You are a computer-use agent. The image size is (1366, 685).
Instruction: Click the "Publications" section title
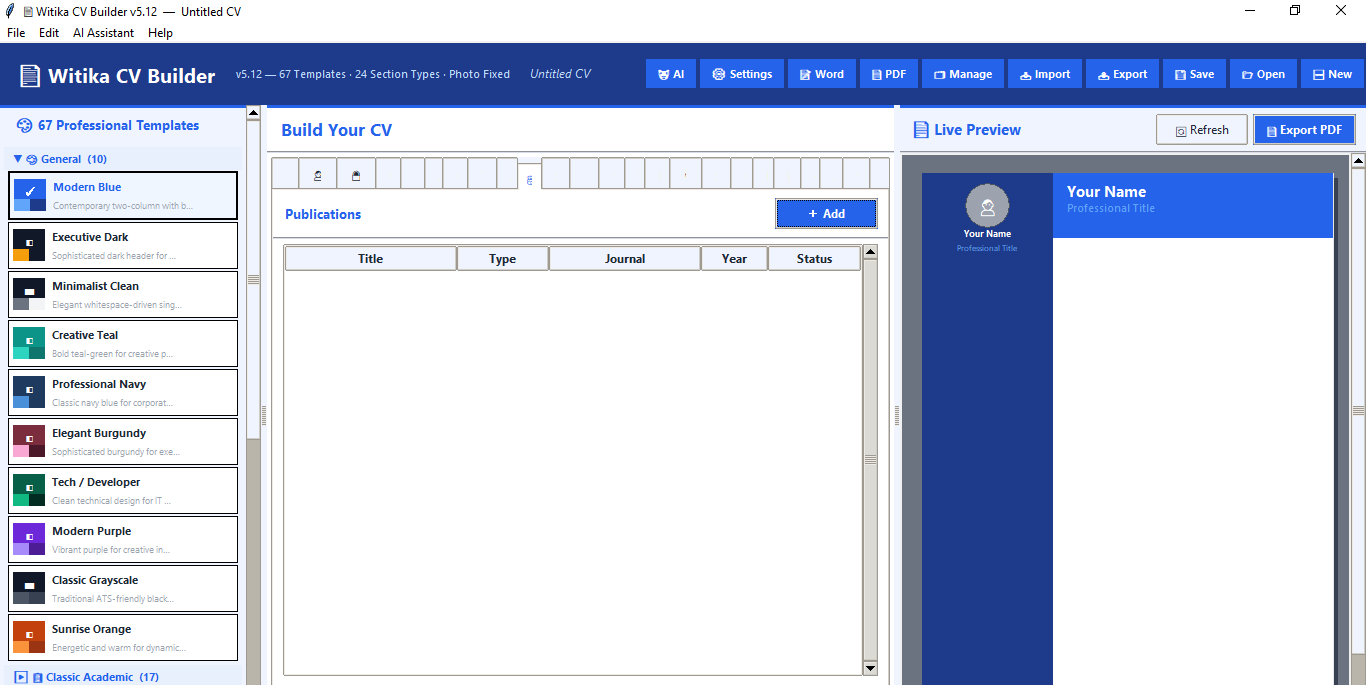[323, 214]
